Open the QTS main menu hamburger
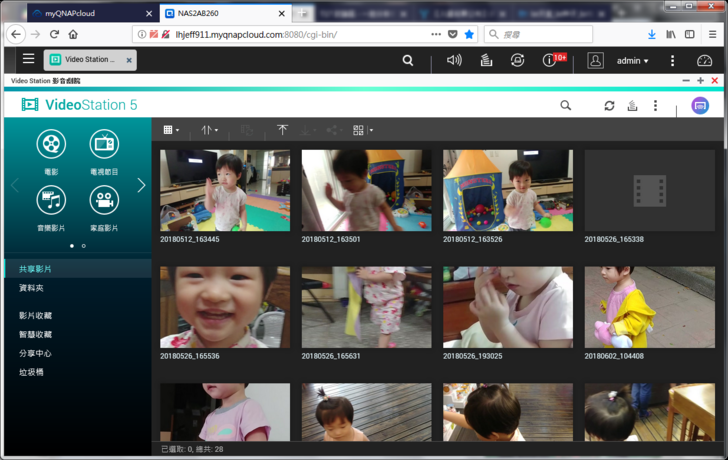The image size is (728, 460). [x=29, y=59]
